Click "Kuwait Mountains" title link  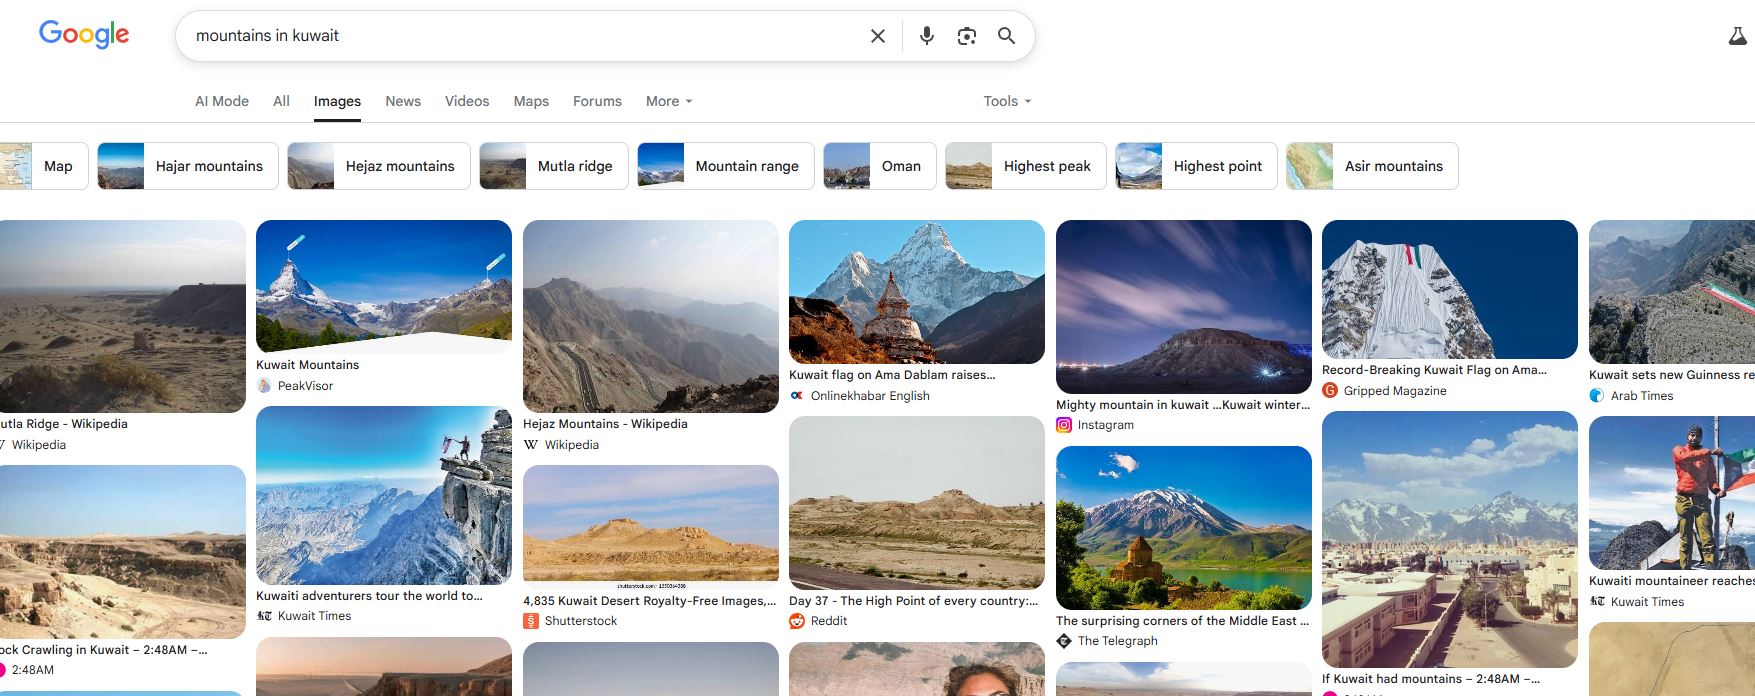point(307,365)
